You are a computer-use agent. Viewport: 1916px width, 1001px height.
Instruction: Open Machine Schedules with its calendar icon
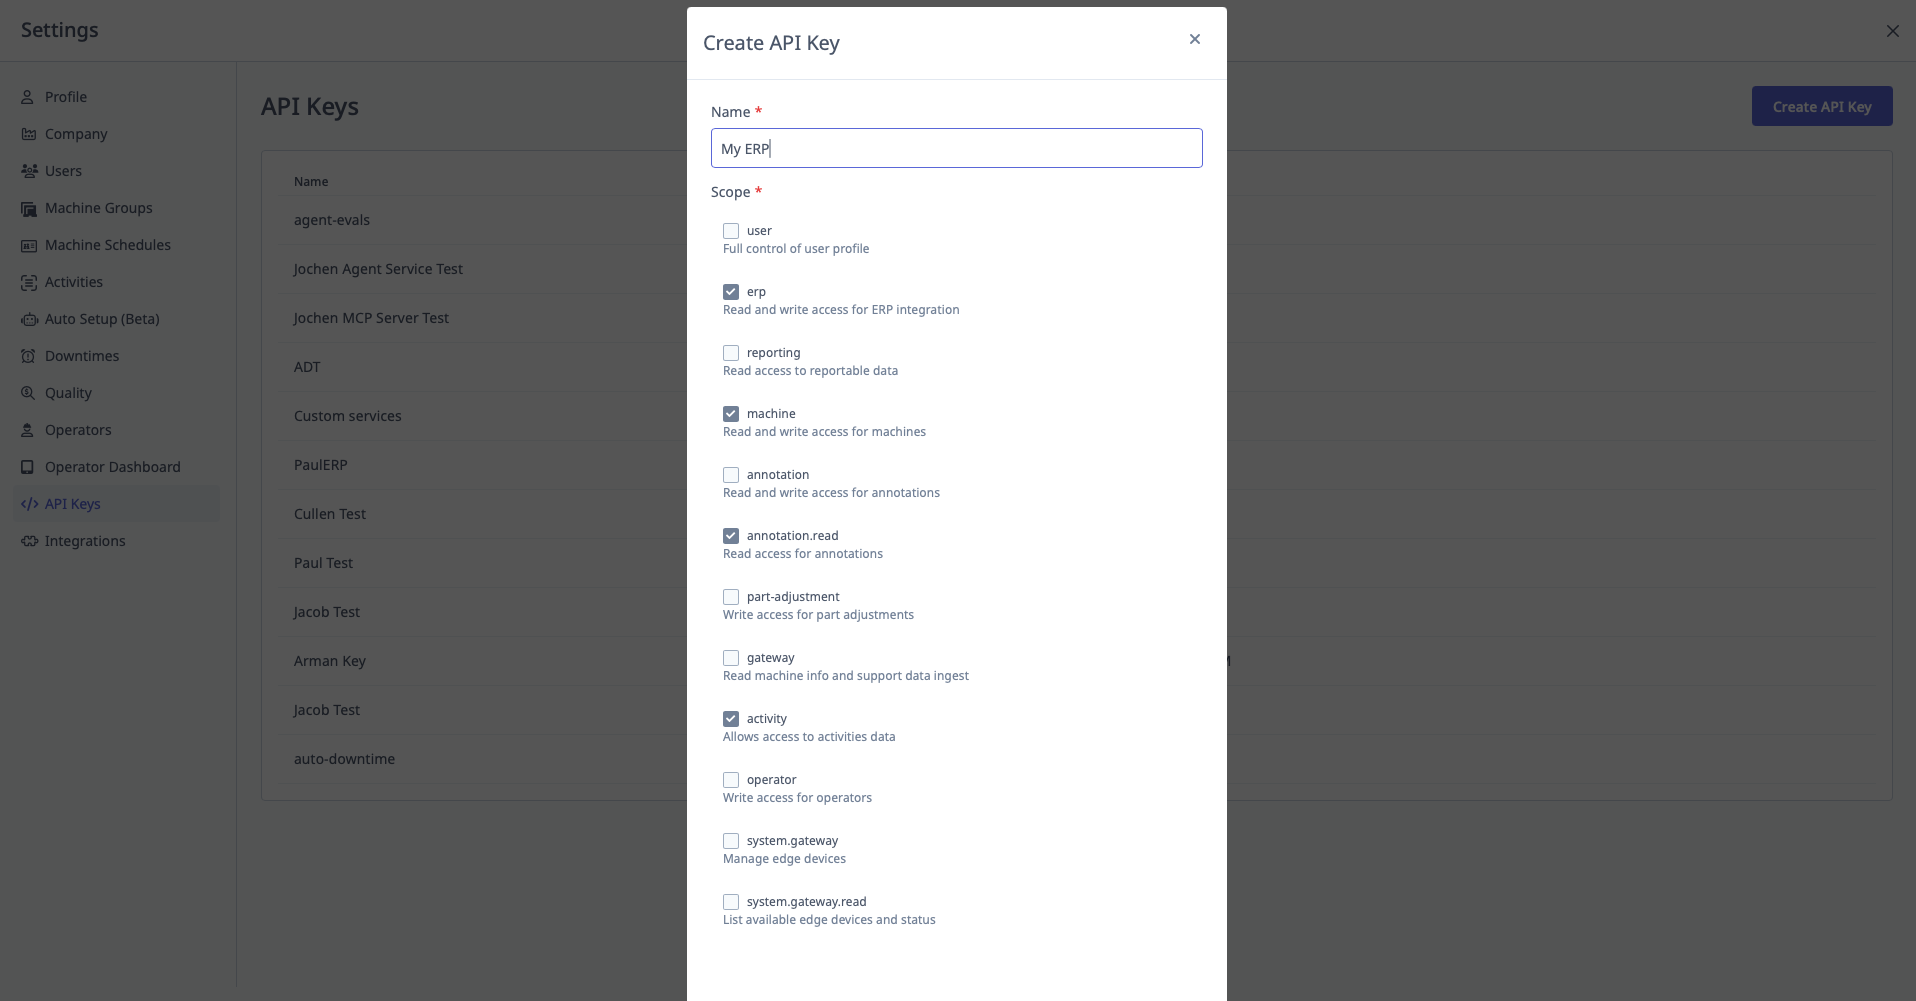29,244
